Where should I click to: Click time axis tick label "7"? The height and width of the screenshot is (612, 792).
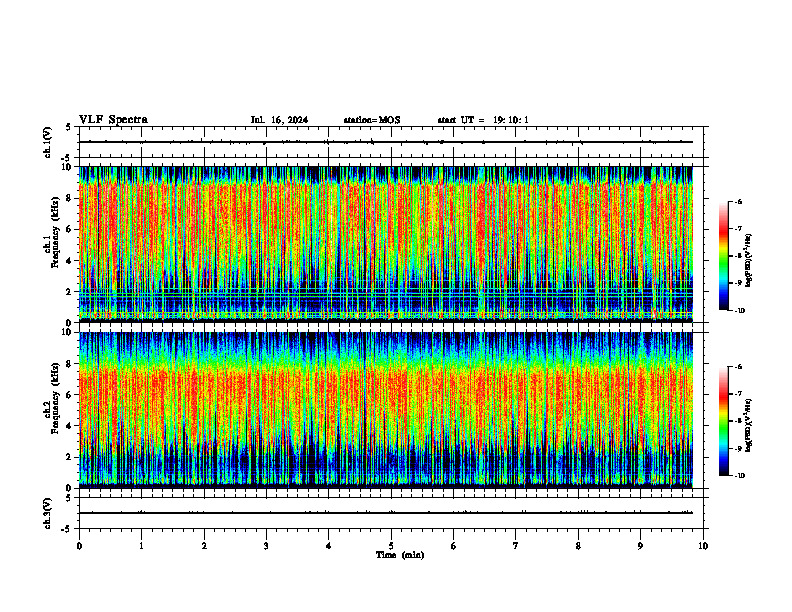click(x=516, y=546)
